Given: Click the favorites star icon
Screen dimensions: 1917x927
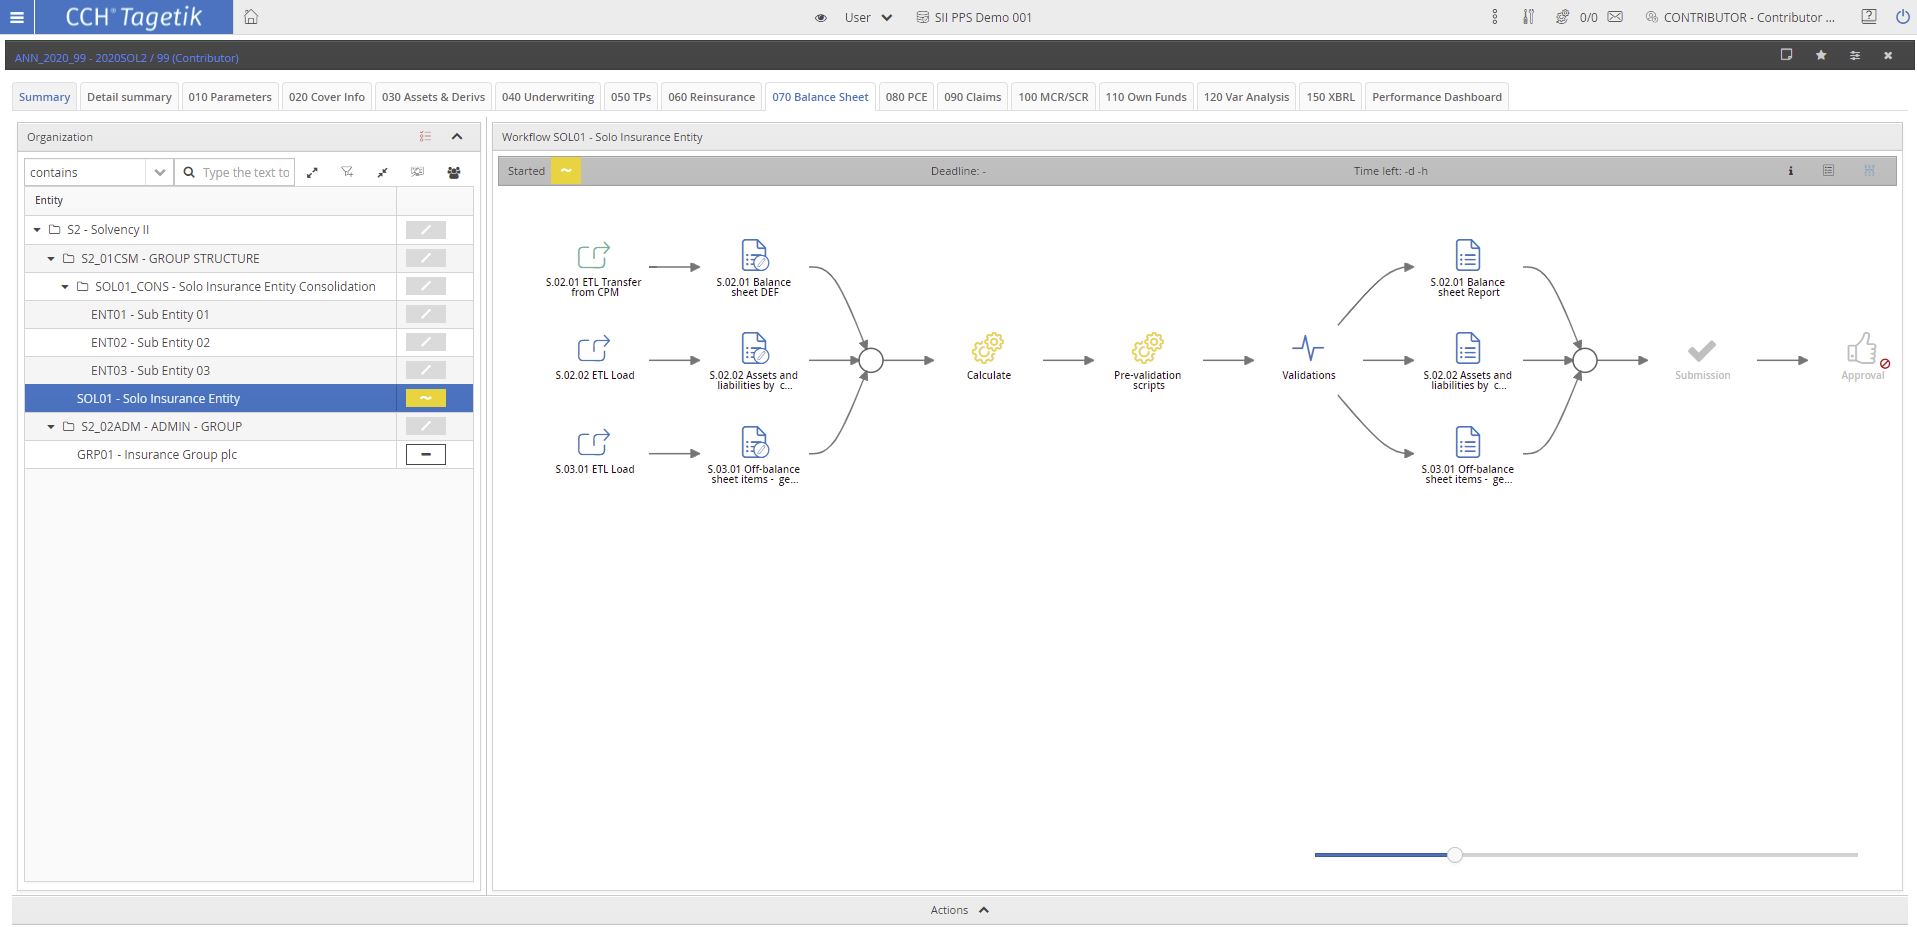Looking at the screenshot, I should point(1821,55).
